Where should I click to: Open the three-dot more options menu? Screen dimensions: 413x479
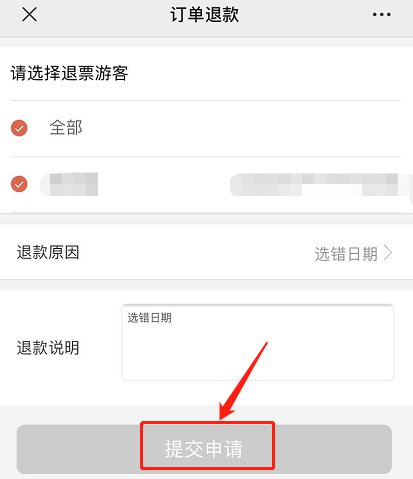[x=382, y=15]
